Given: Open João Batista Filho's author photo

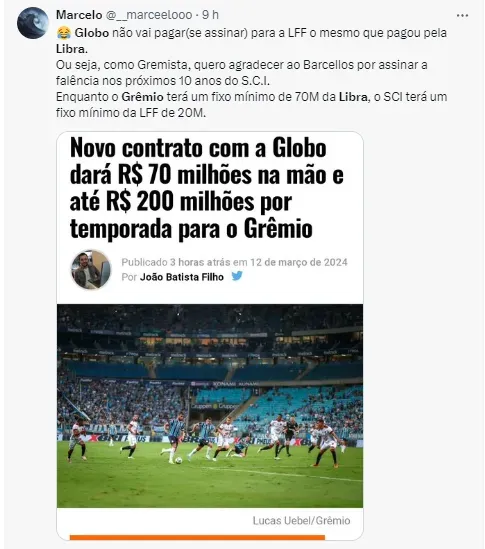Looking at the screenshot, I should 91,270.
